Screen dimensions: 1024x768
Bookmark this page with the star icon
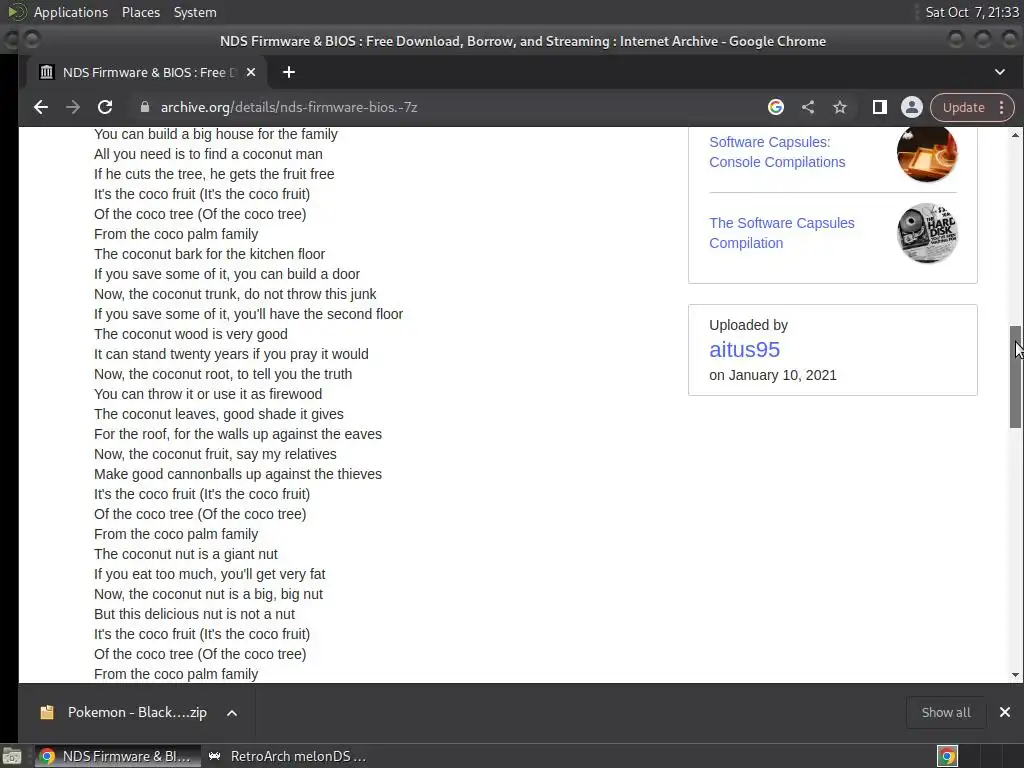click(840, 107)
